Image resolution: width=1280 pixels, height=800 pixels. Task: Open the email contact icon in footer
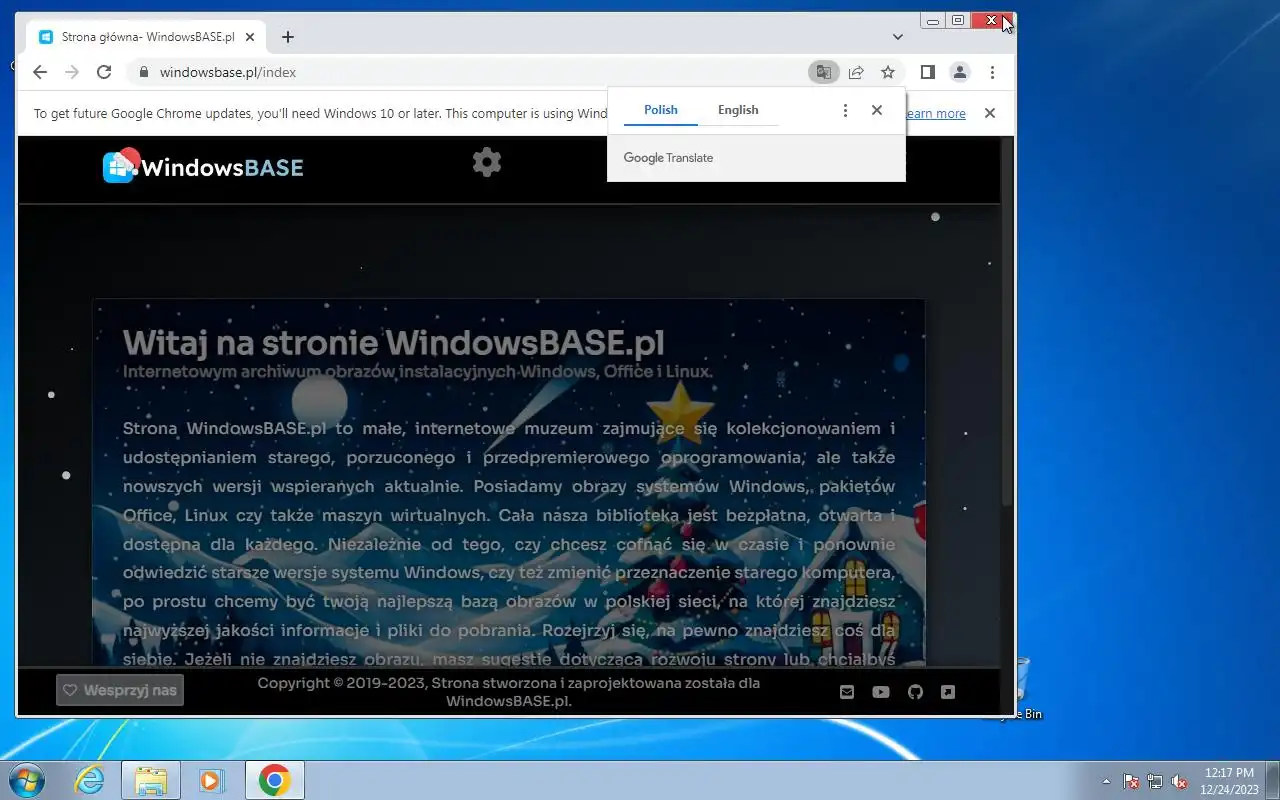[x=847, y=692]
